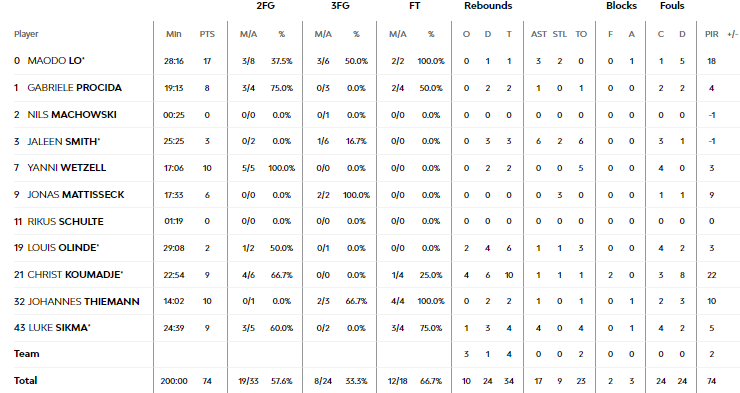Viewport: 740px width, 393px height.
Task: Select Nils Machowski player name
Action: click(x=72, y=115)
